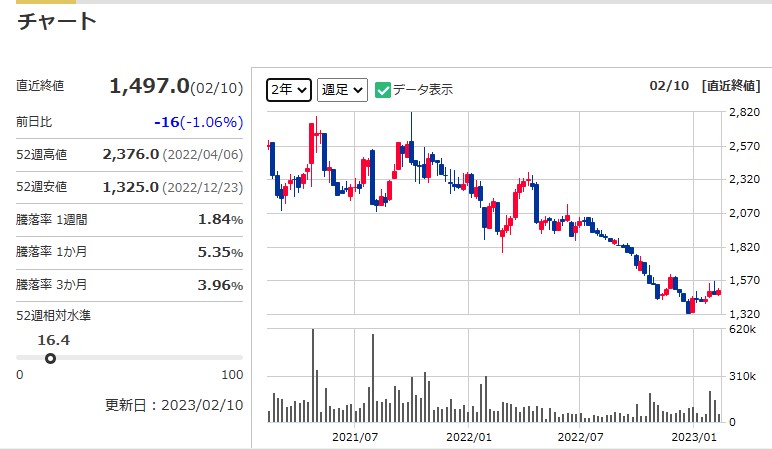Click the 更新日：2023/02/10 text
This screenshot has height=449, width=772.
pyautogui.click(x=174, y=405)
